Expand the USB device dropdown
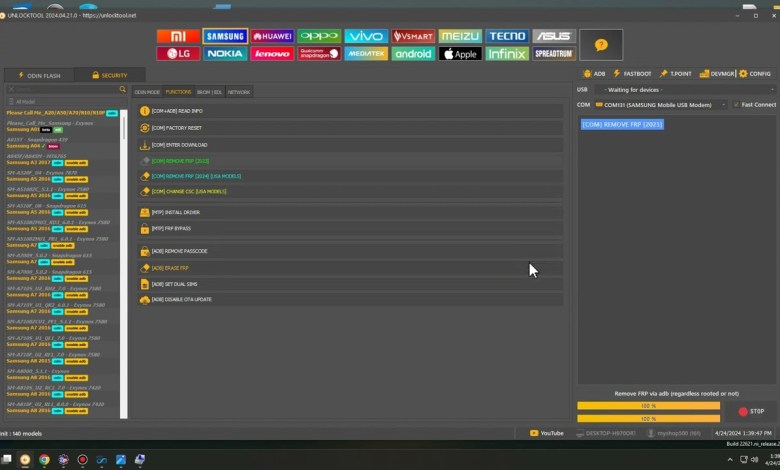780x470 pixels. pos(685,90)
